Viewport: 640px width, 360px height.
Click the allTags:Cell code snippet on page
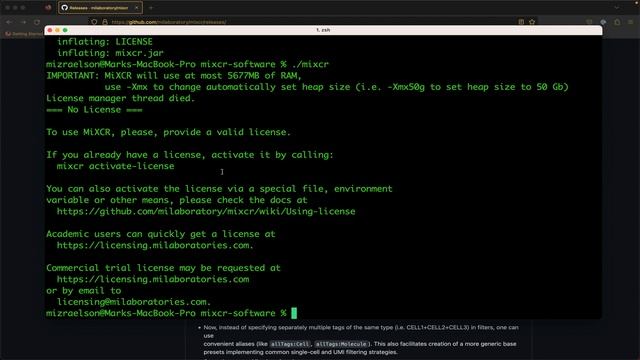pos(290,344)
